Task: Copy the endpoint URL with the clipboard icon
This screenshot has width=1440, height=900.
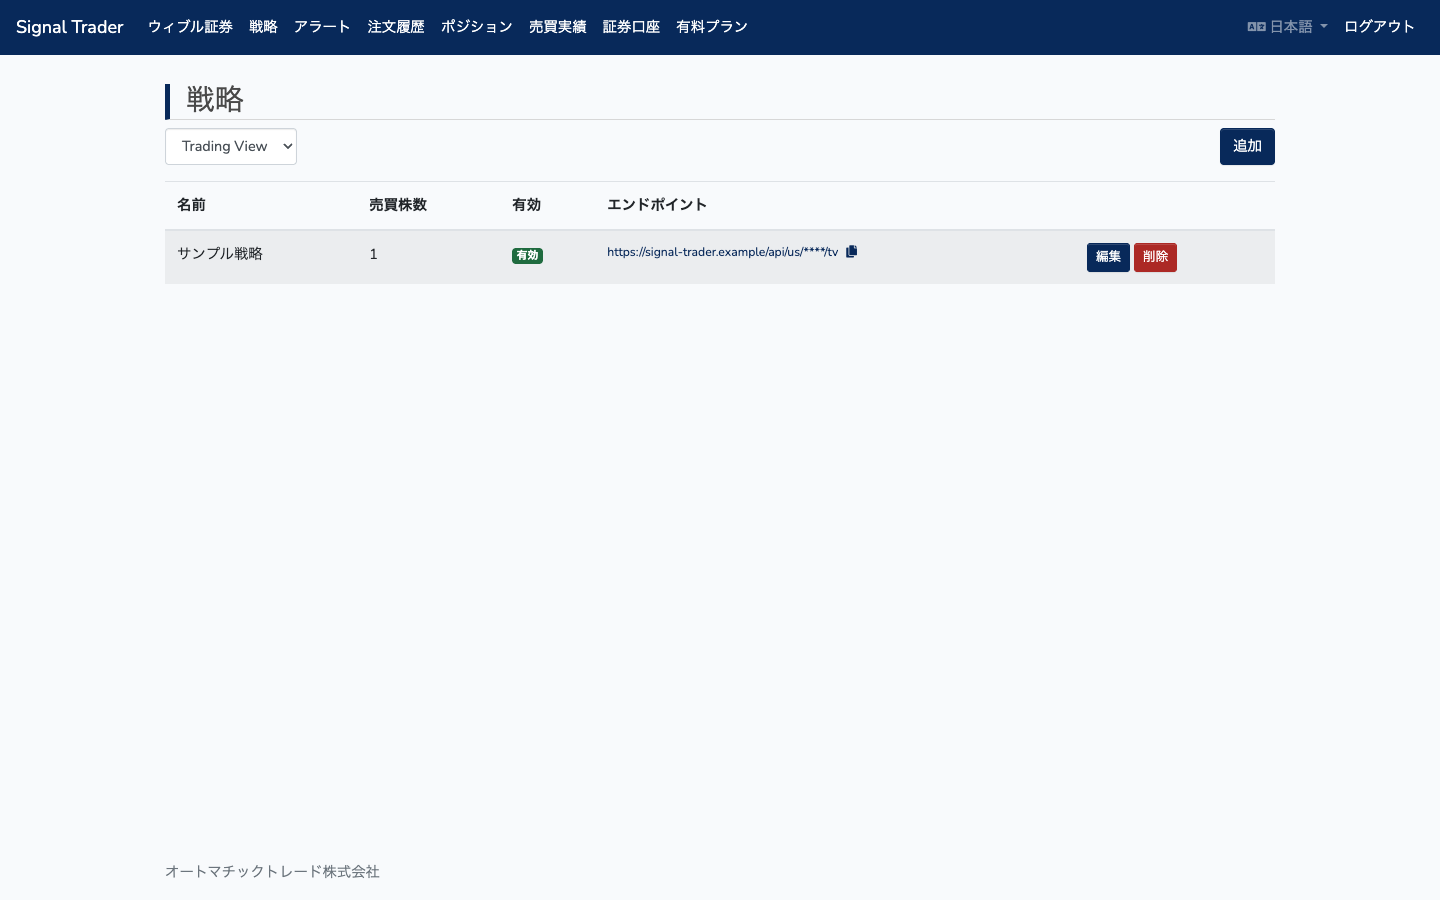Action: click(852, 252)
